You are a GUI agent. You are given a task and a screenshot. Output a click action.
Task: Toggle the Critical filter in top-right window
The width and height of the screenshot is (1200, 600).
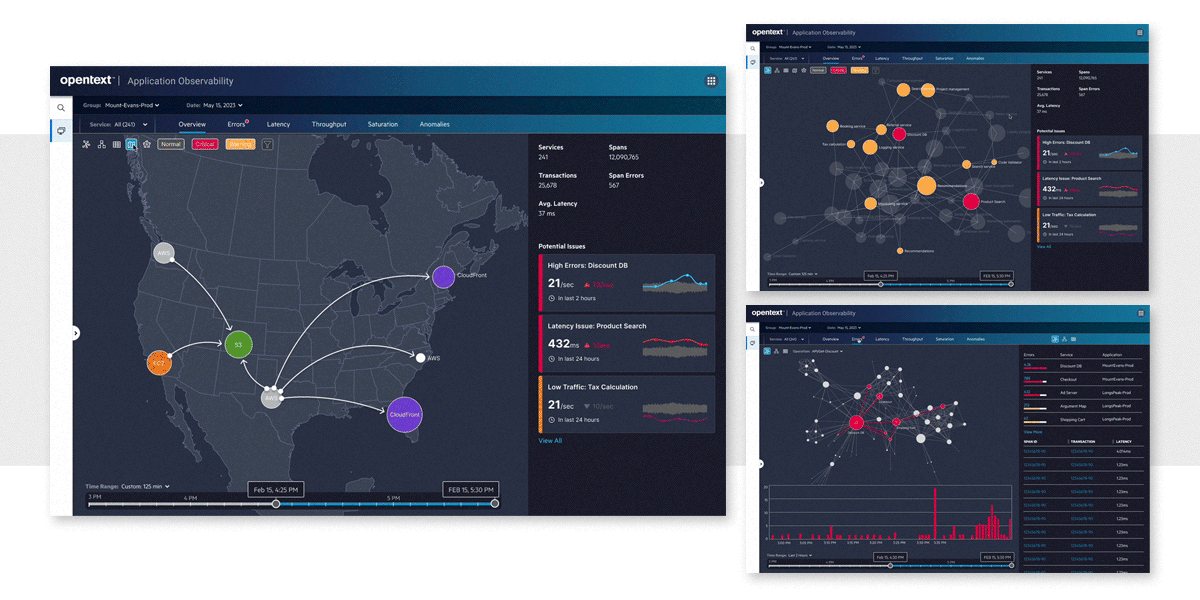click(838, 71)
